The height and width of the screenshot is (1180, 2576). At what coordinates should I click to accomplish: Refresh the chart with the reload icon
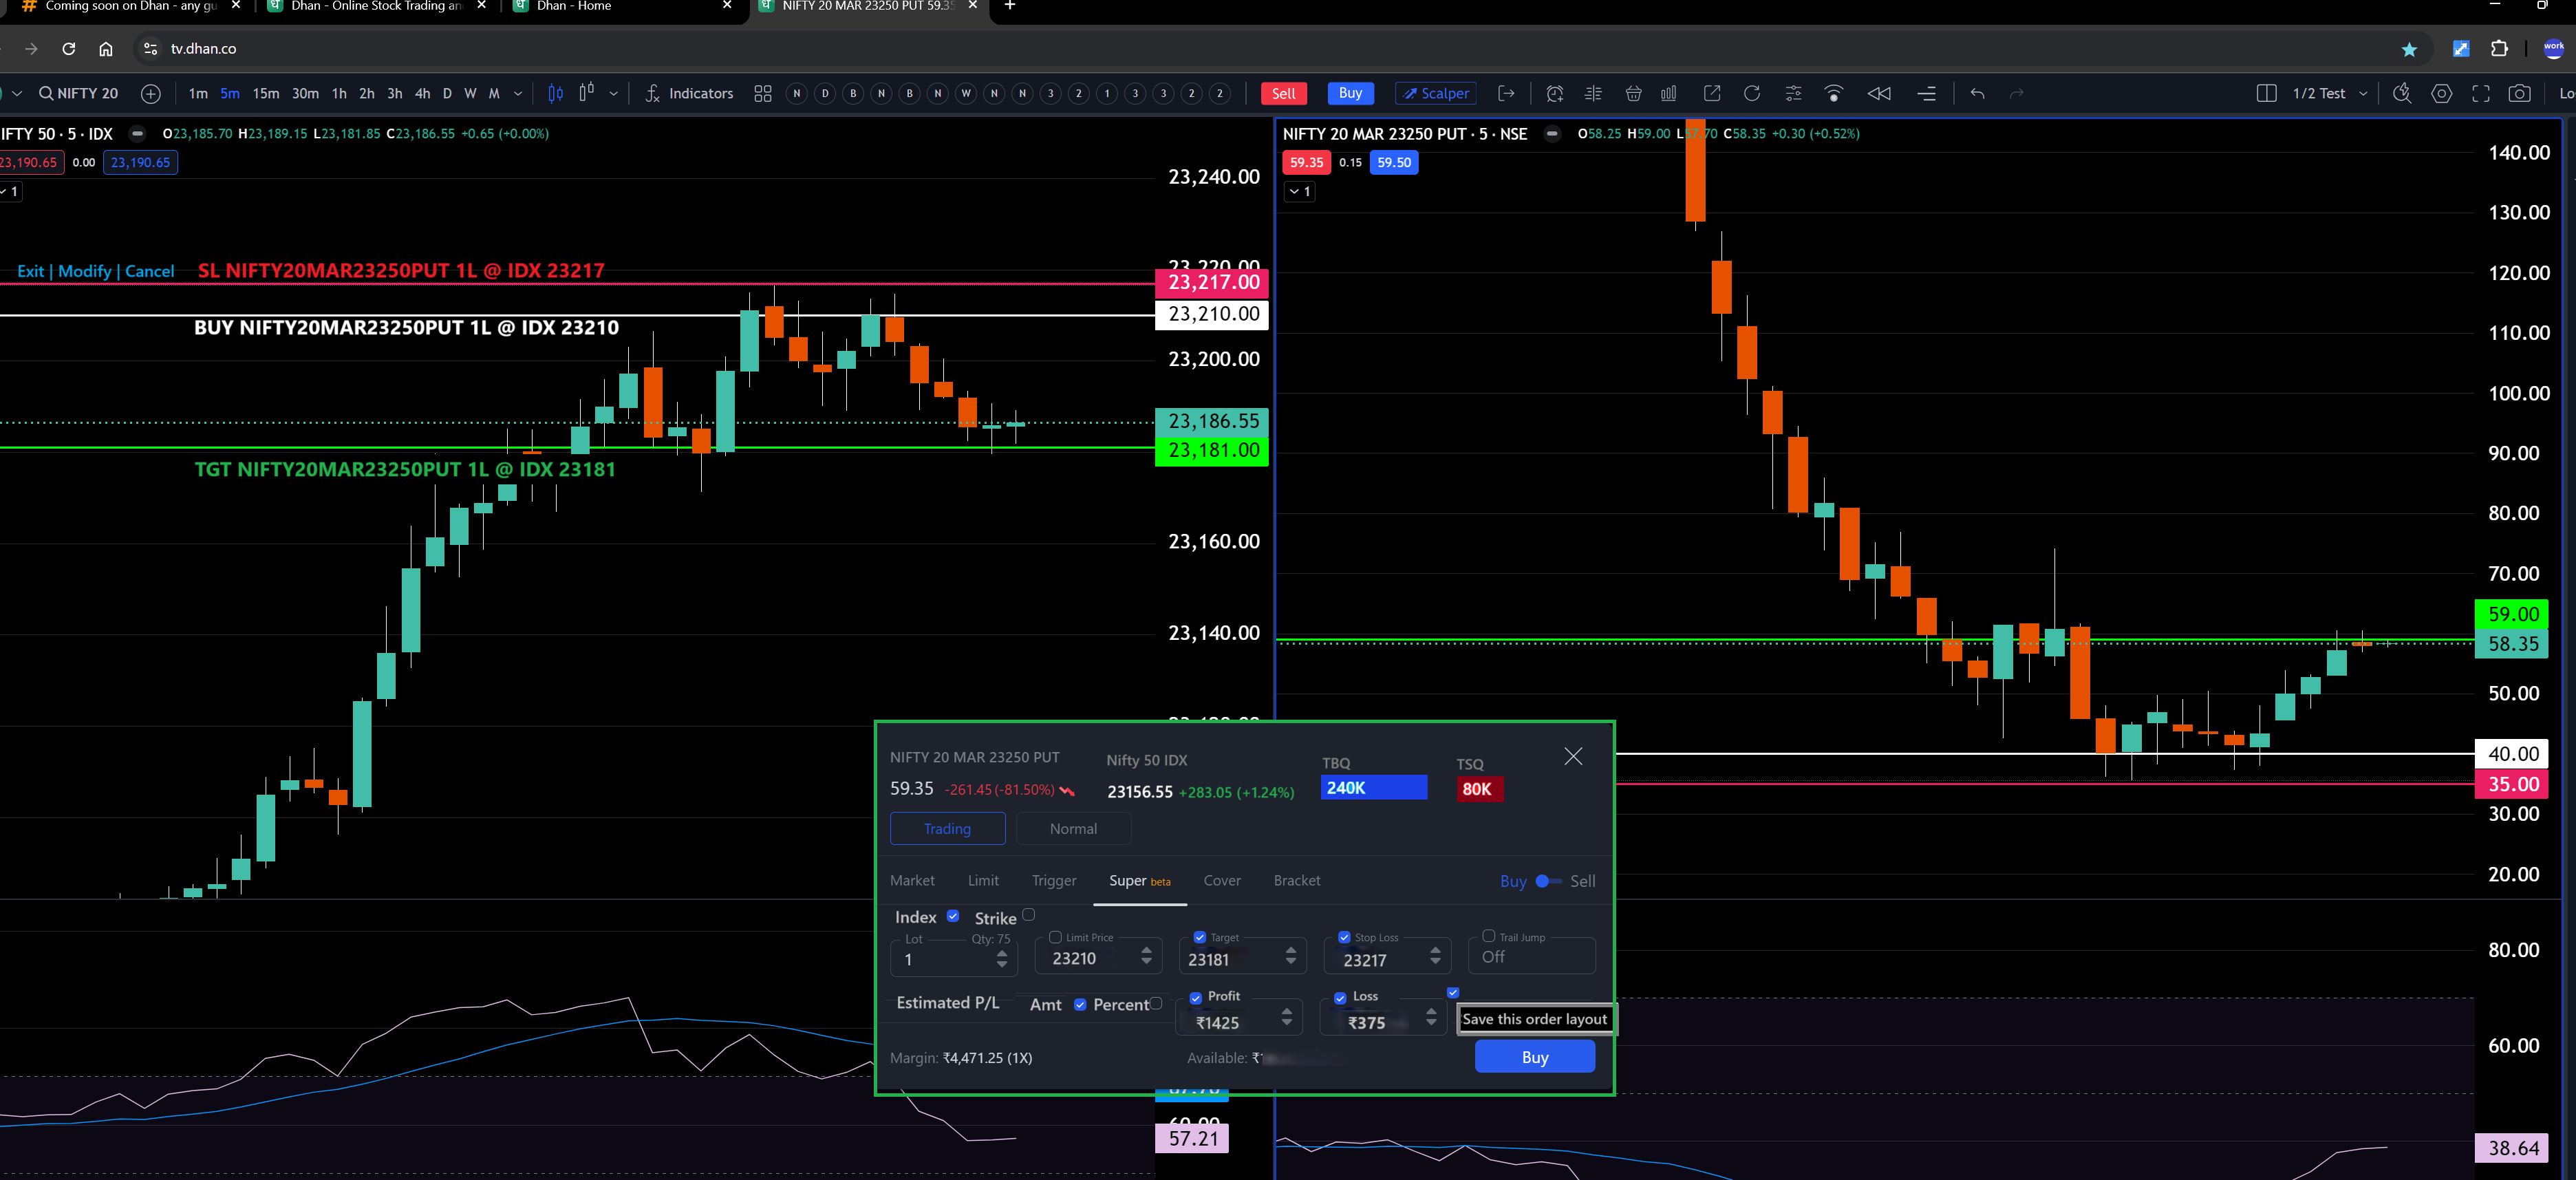point(1752,93)
